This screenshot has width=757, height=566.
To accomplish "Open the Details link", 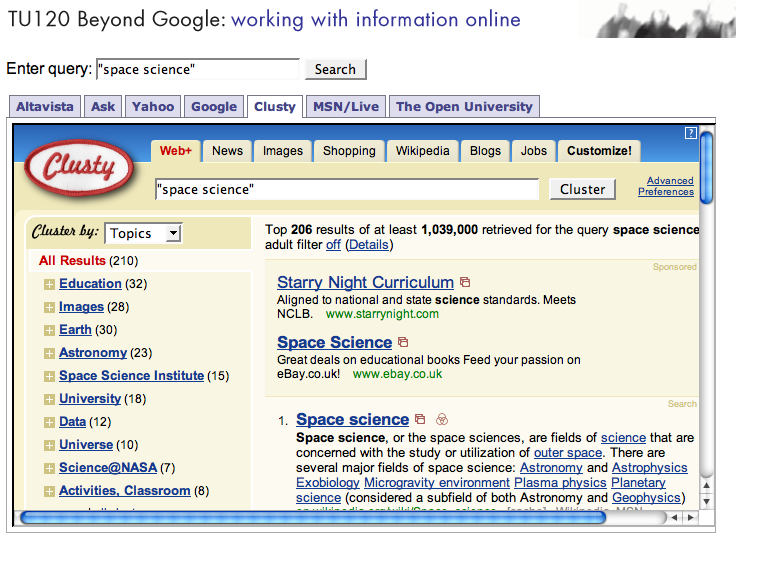I will tap(368, 245).
